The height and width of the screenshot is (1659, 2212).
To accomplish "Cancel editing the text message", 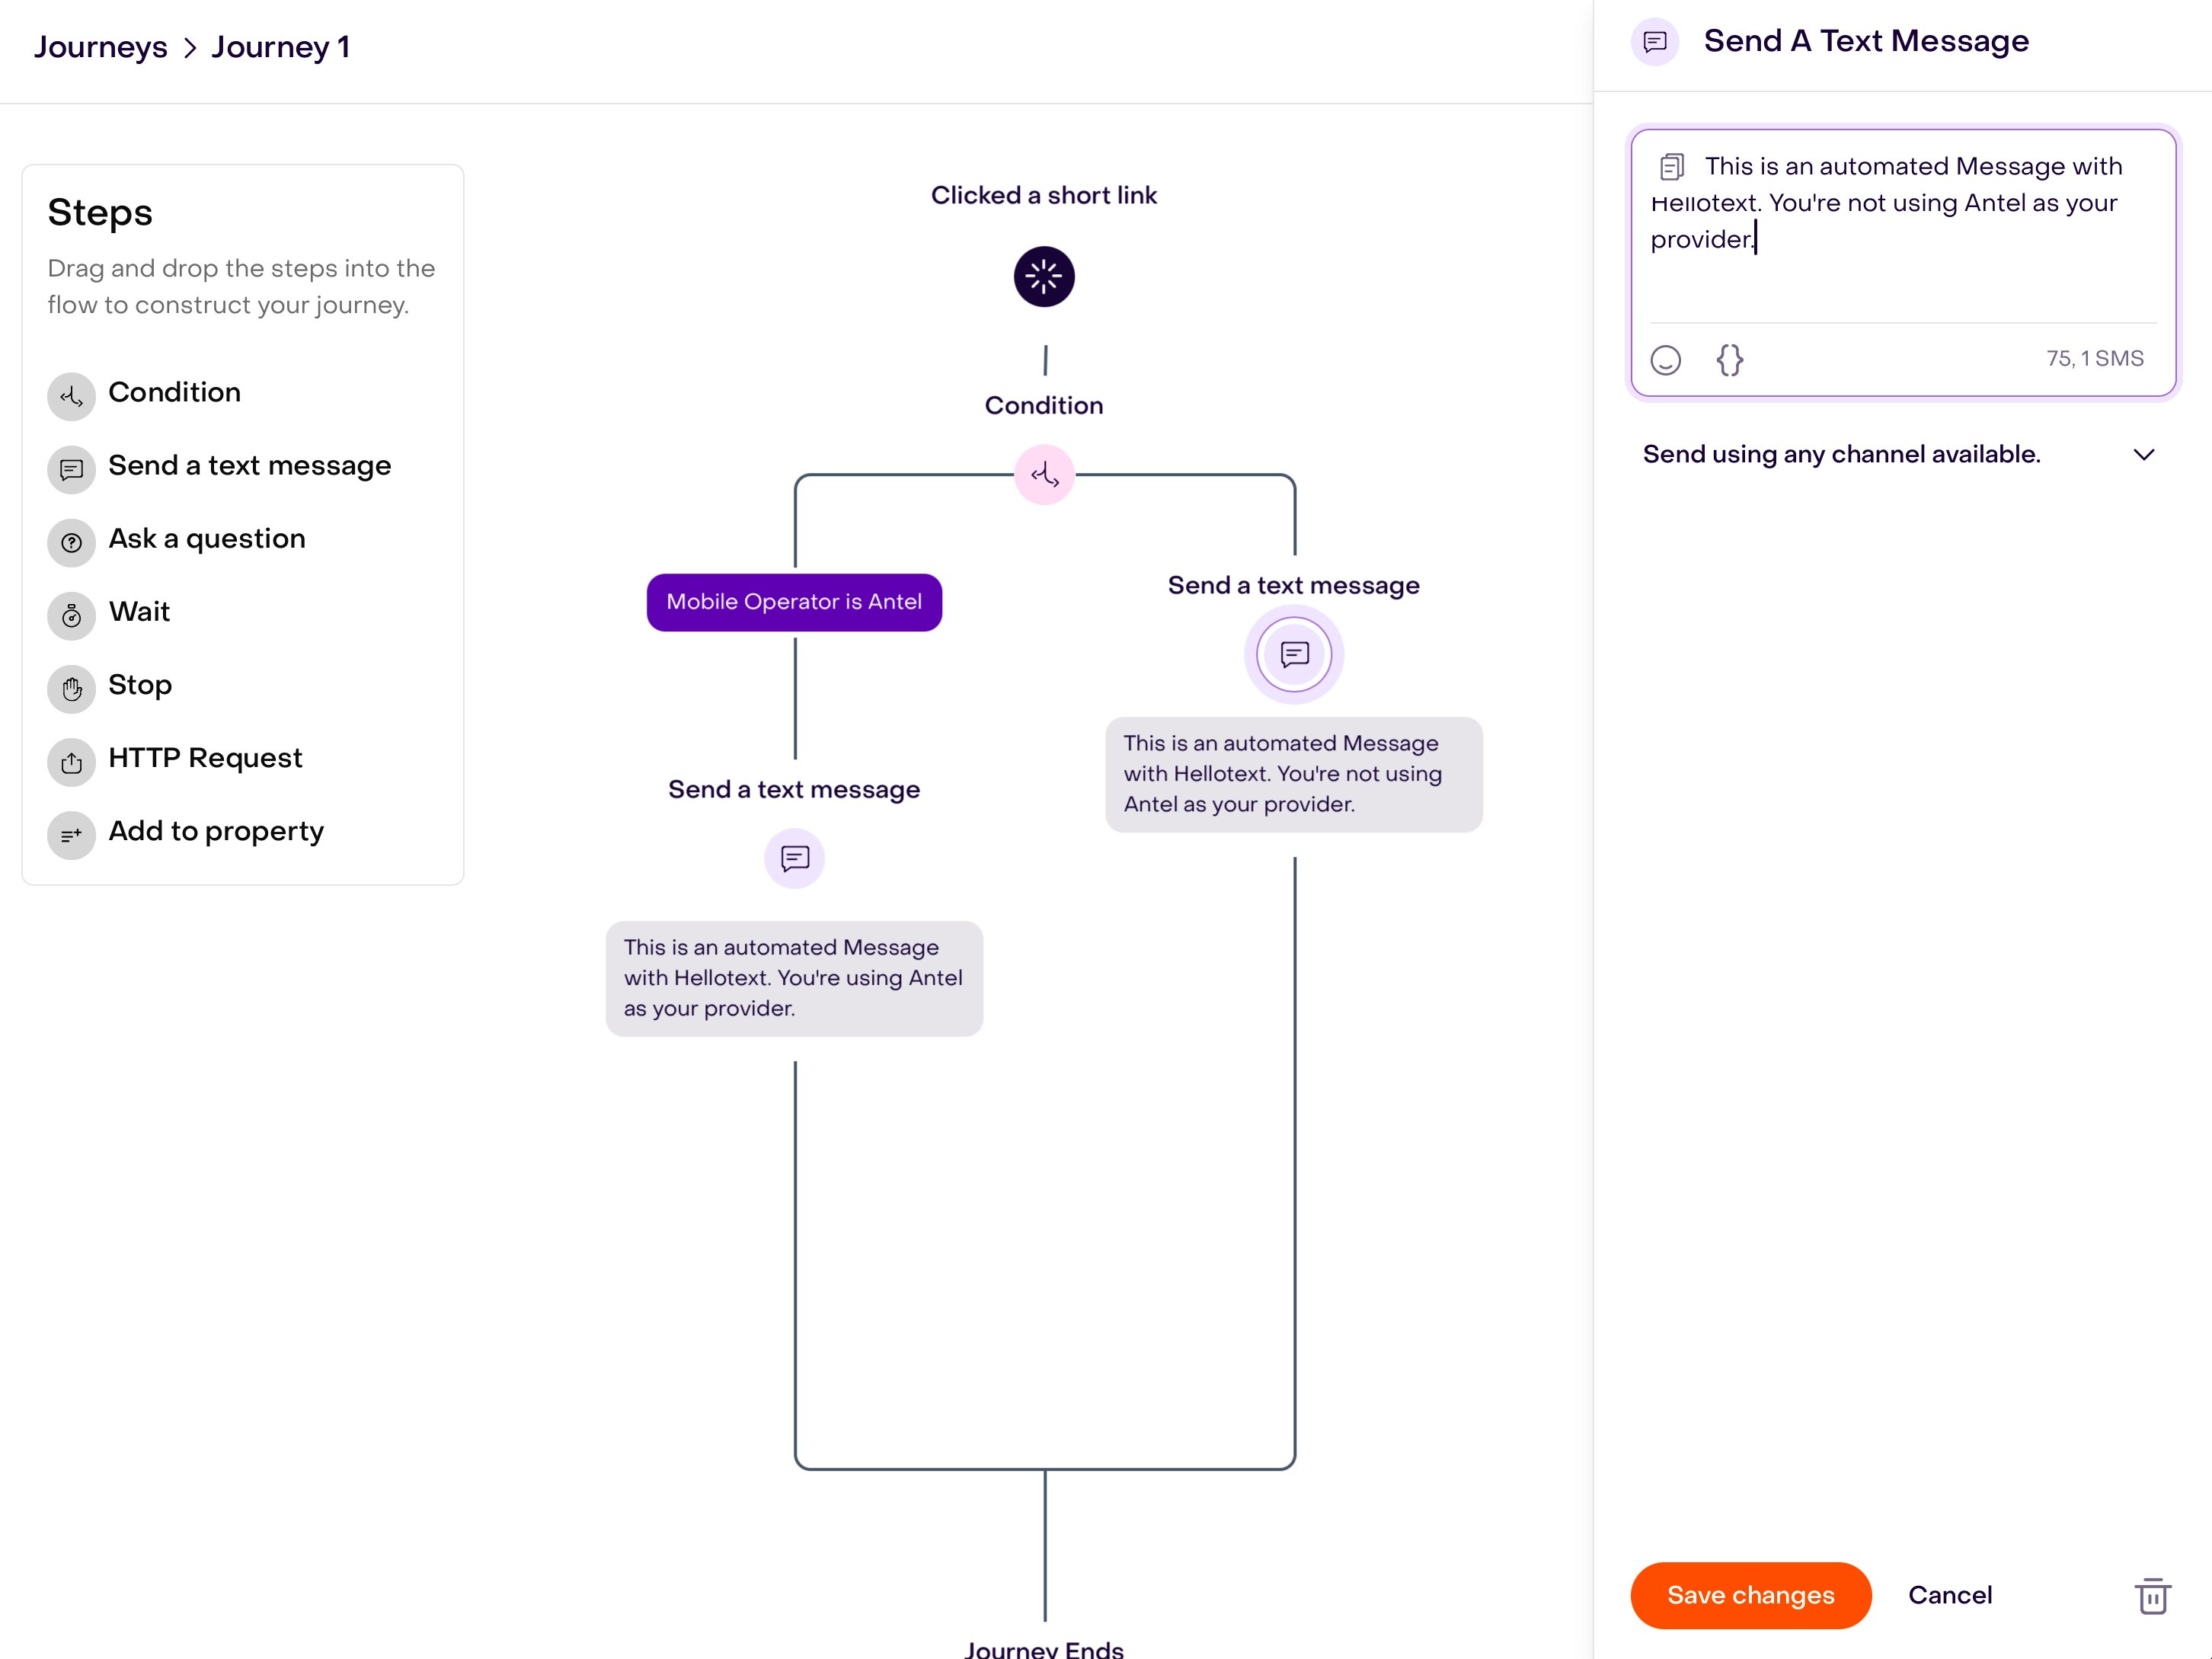I will tap(1949, 1595).
